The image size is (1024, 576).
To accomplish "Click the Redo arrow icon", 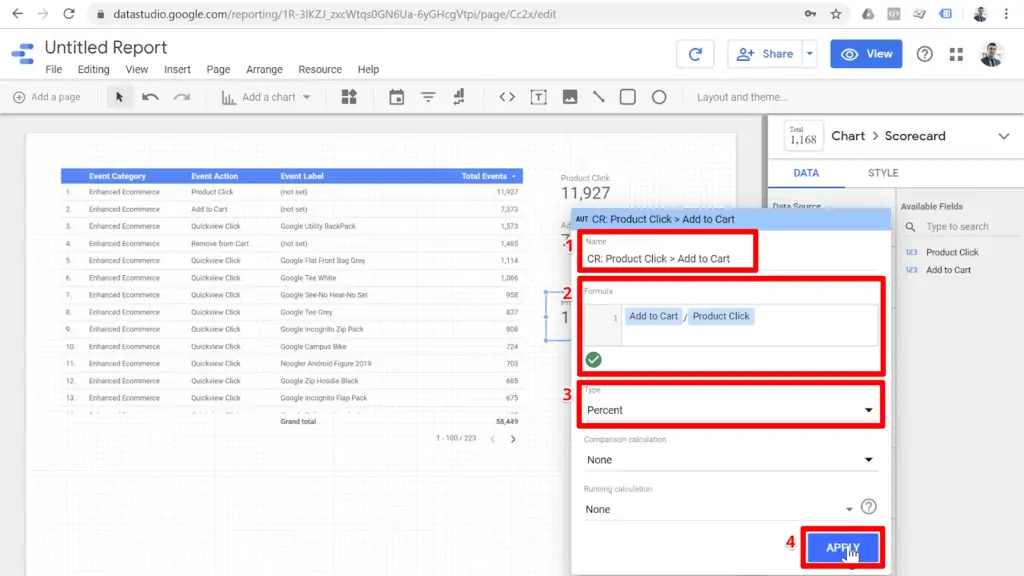I will point(180,97).
